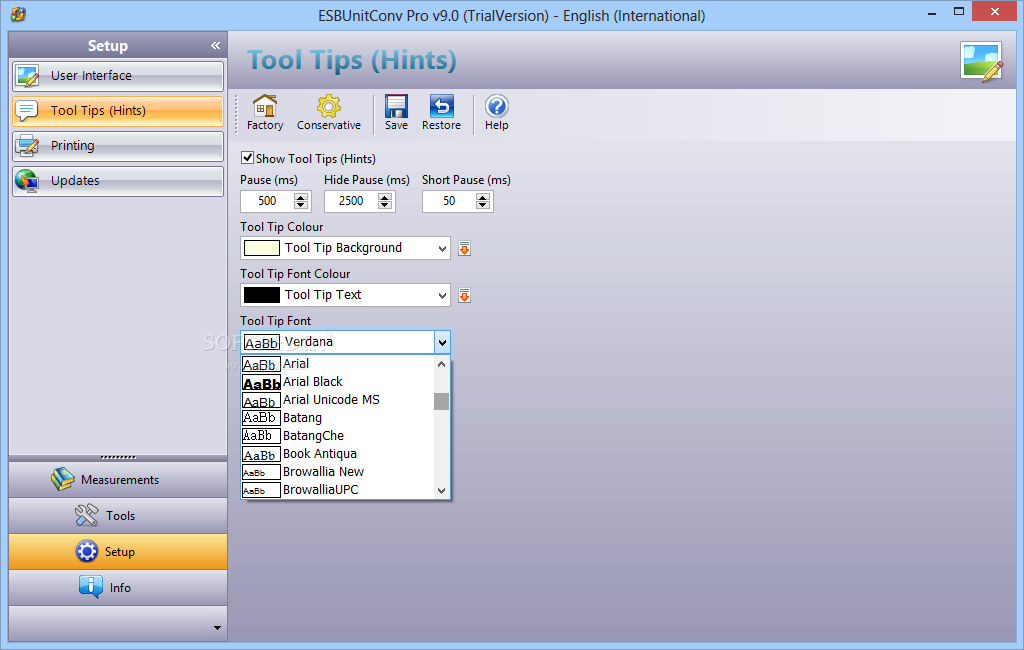Switch to the Measurements section
This screenshot has width=1024, height=650.
[118, 479]
